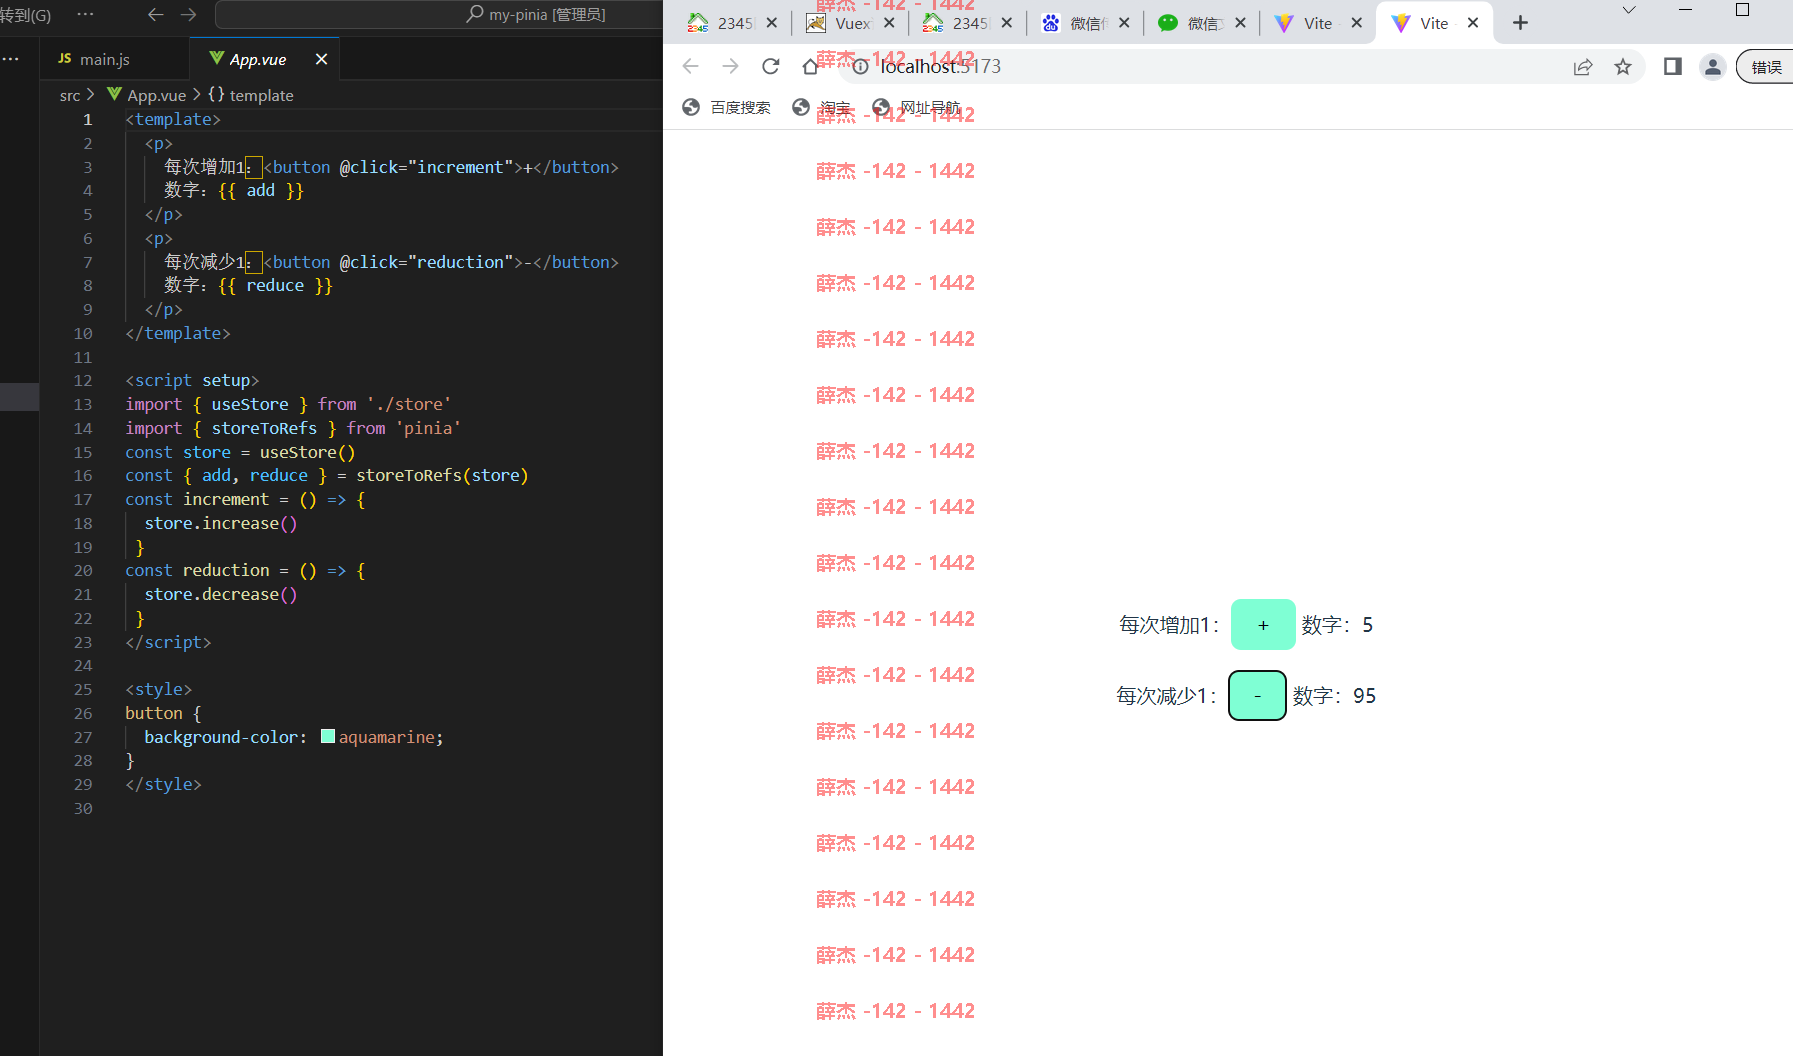Close the inactive Vite browser tab
The width and height of the screenshot is (1793, 1056).
point(1356,23)
